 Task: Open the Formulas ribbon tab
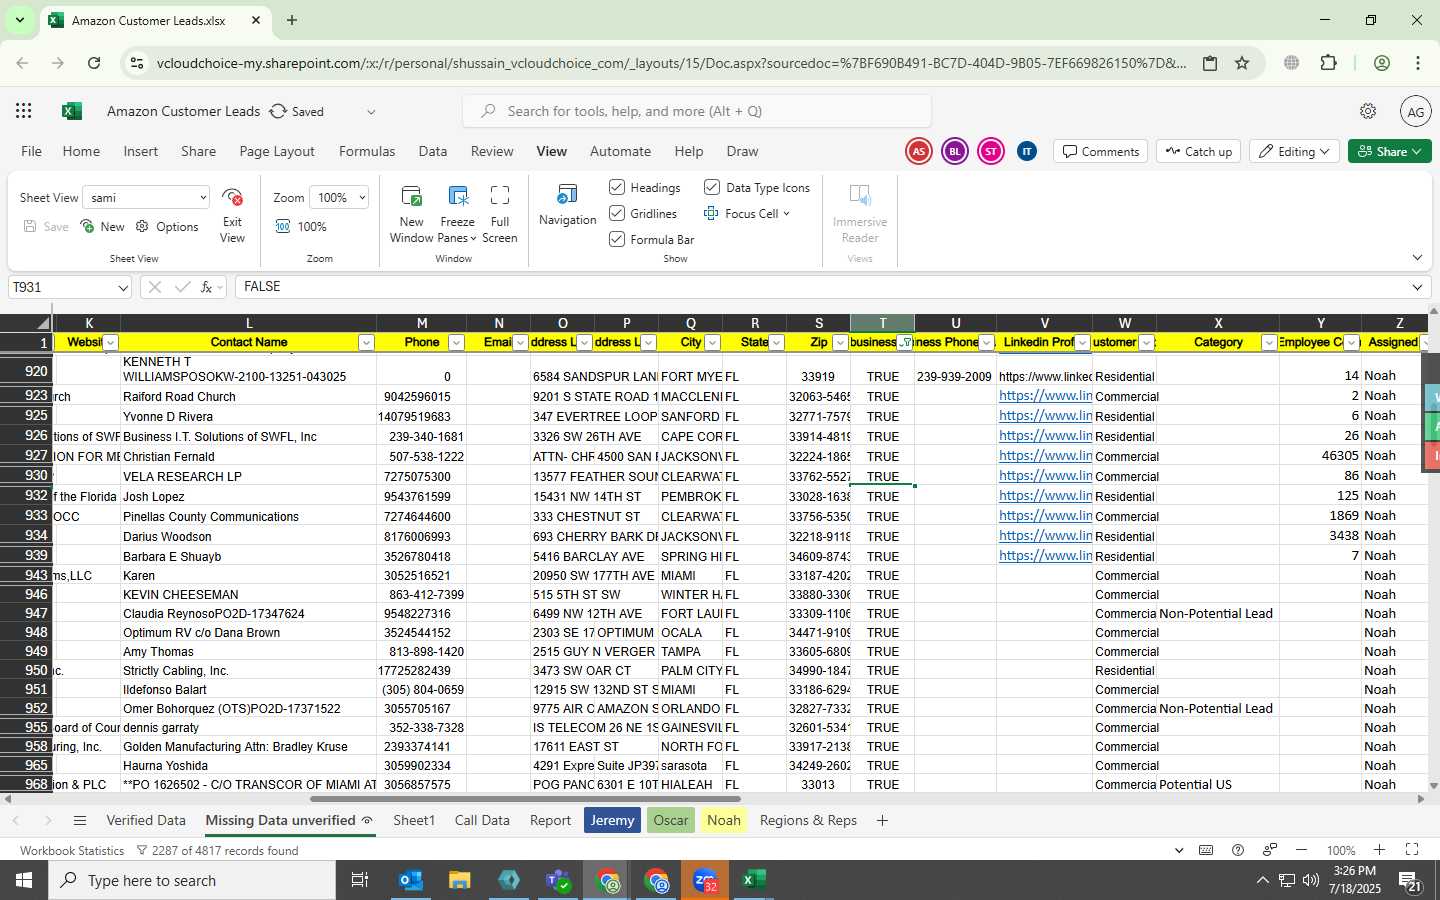pyautogui.click(x=367, y=151)
